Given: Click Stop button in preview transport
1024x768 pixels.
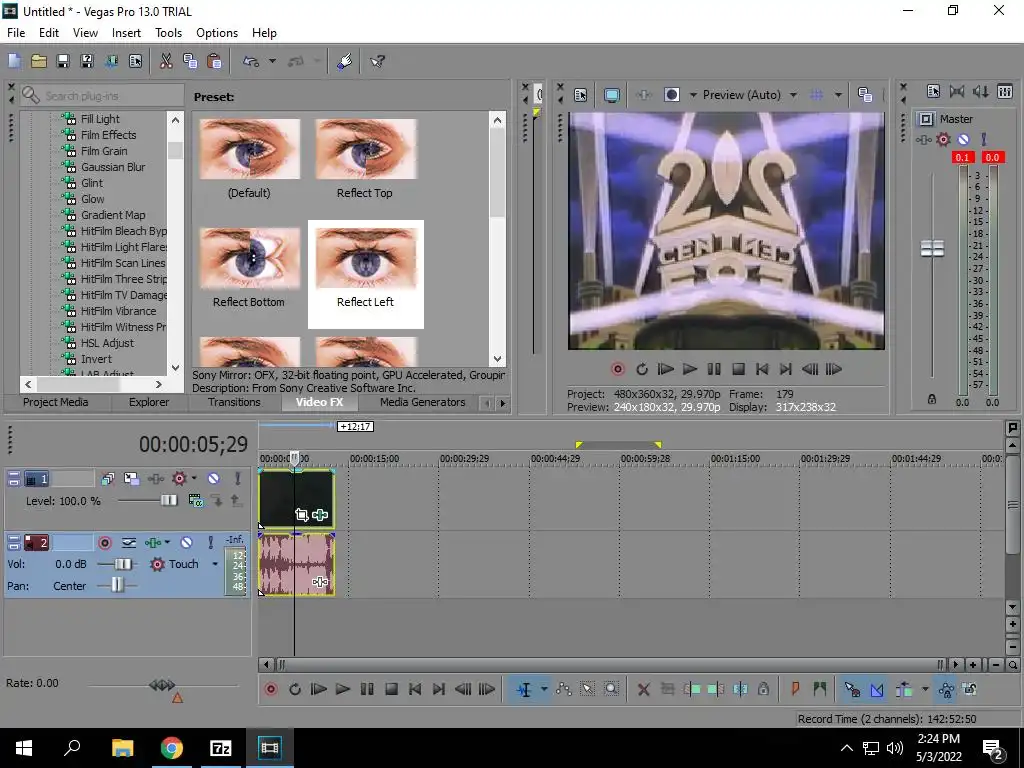Looking at the screenshot, I should point(738,370).
